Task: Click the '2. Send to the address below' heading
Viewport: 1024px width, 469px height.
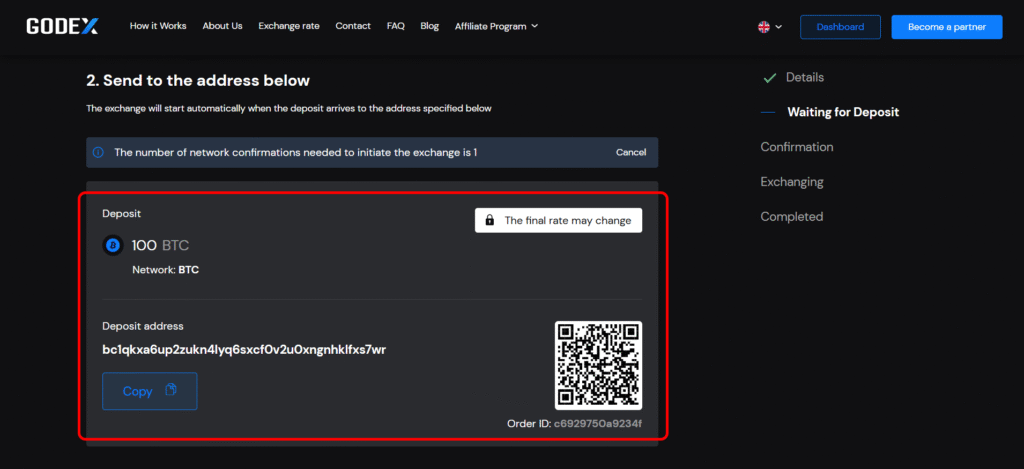Action: click(198, 81)
